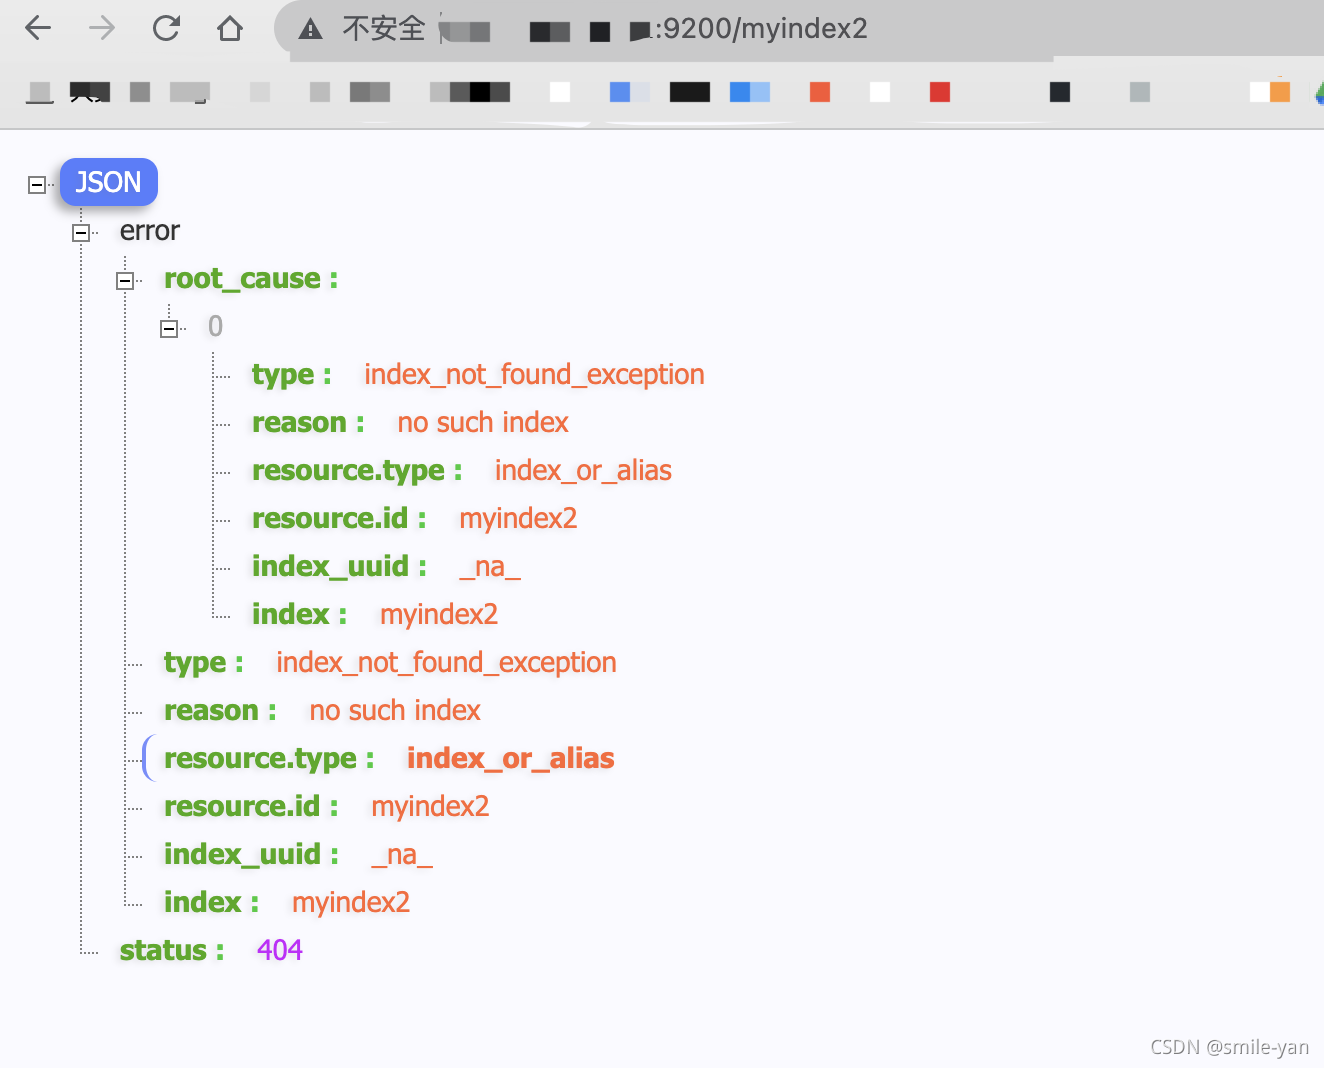This screenshot has height=1068, width=1324.
Task: Click error-level type value index_not_found_exception
Action: [x=446, y=663]
